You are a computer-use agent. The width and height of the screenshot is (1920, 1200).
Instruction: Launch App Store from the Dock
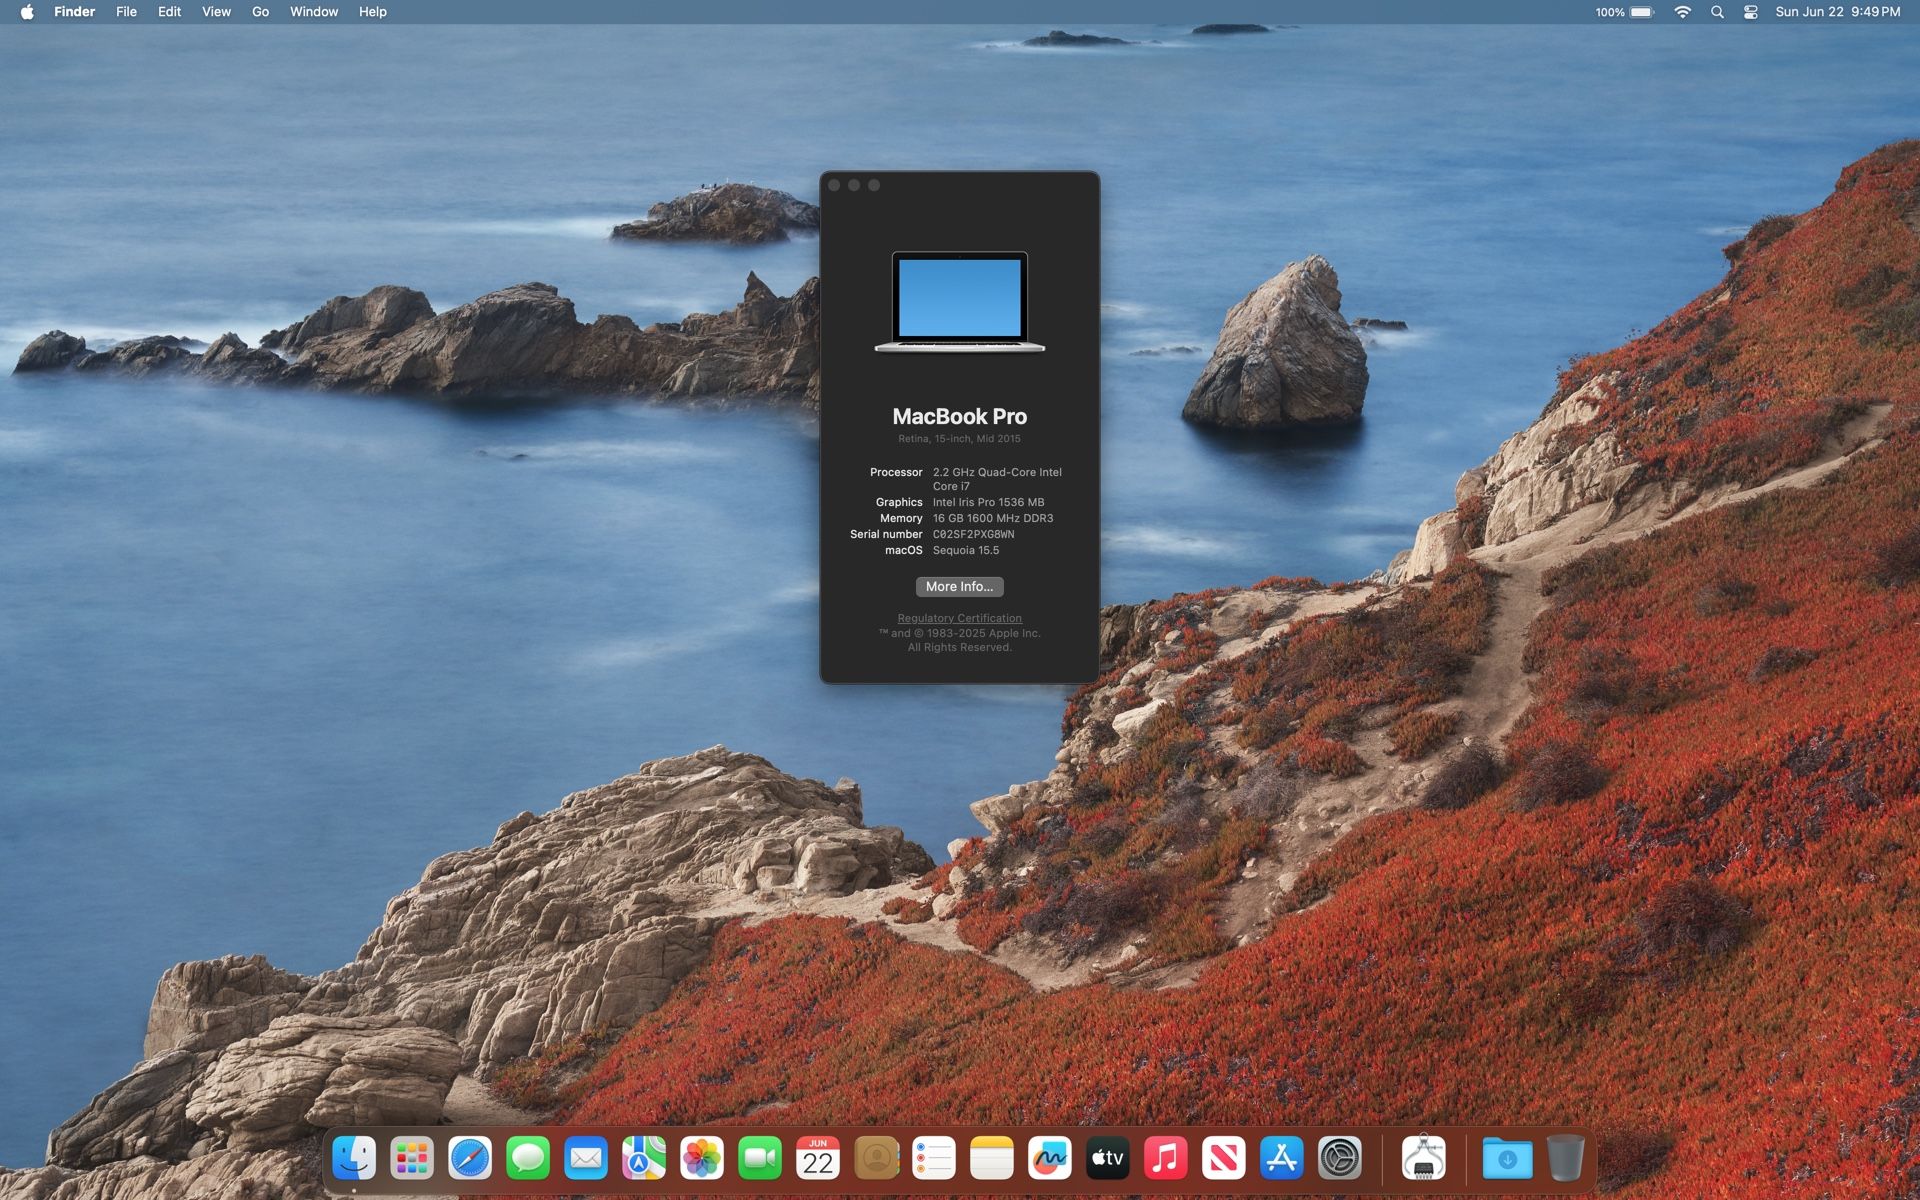coord(1282,1158)
